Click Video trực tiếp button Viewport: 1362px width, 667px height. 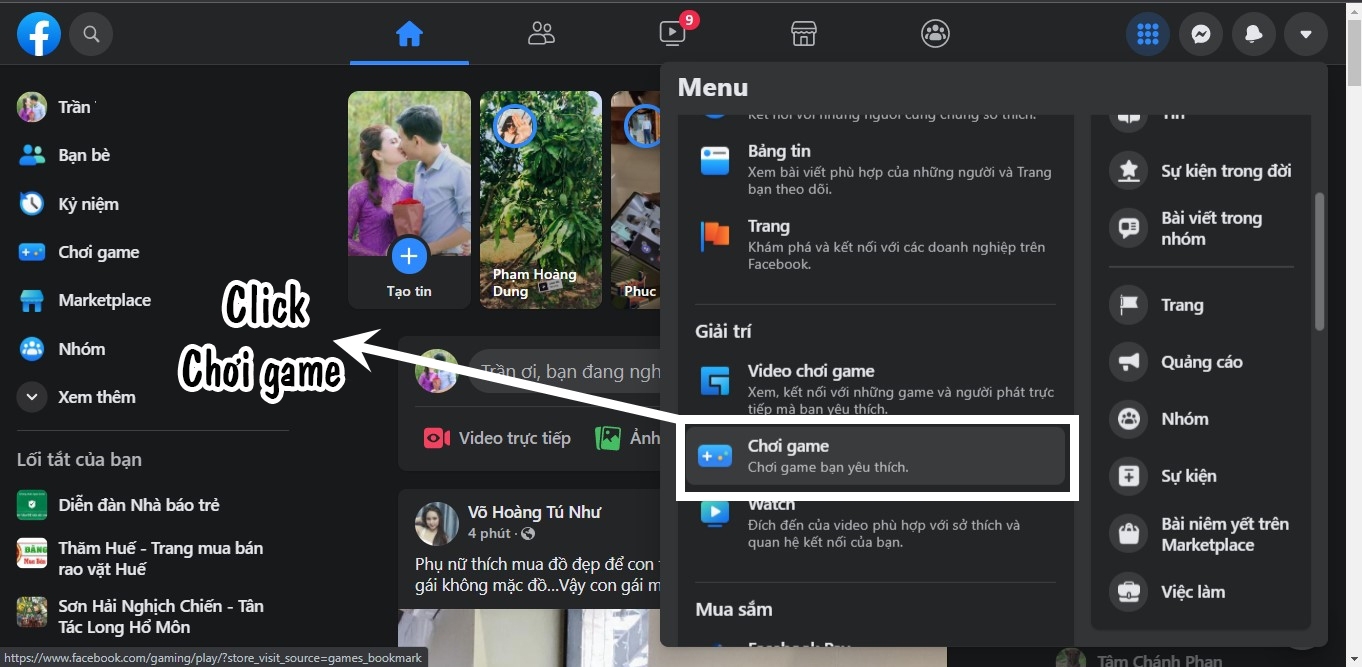point(497,438)
